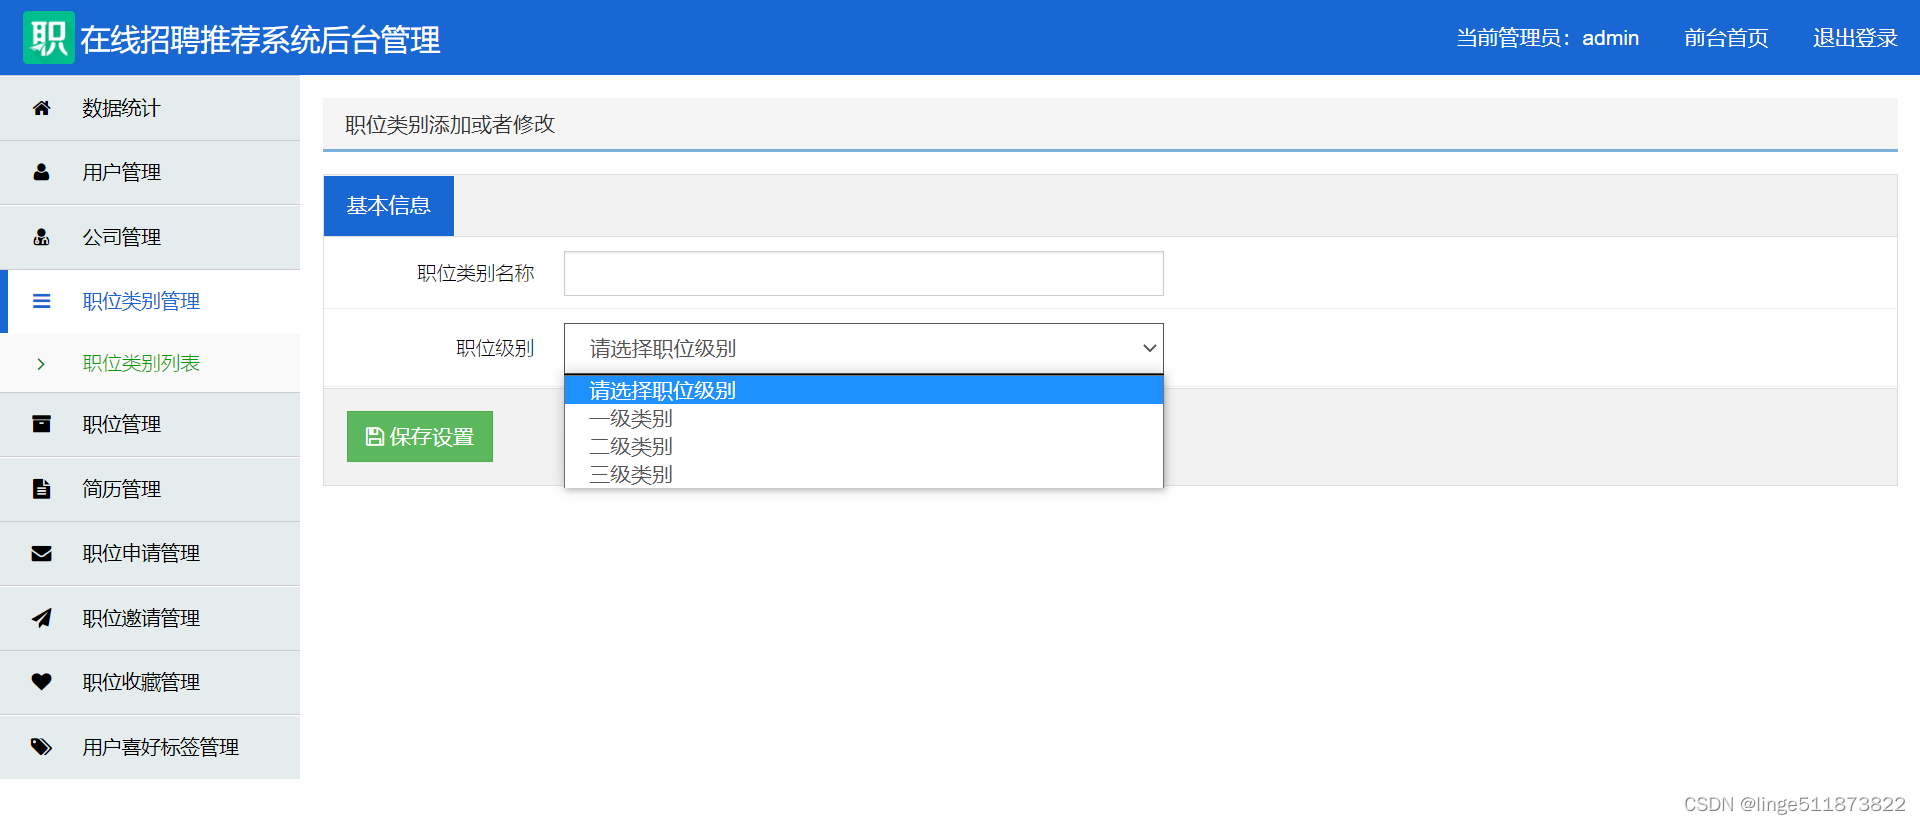Image resolution: width=1920 pixels, height=824 pixels.
Task: Click the floppy disk icon on 保存设置
Action: 375,436
